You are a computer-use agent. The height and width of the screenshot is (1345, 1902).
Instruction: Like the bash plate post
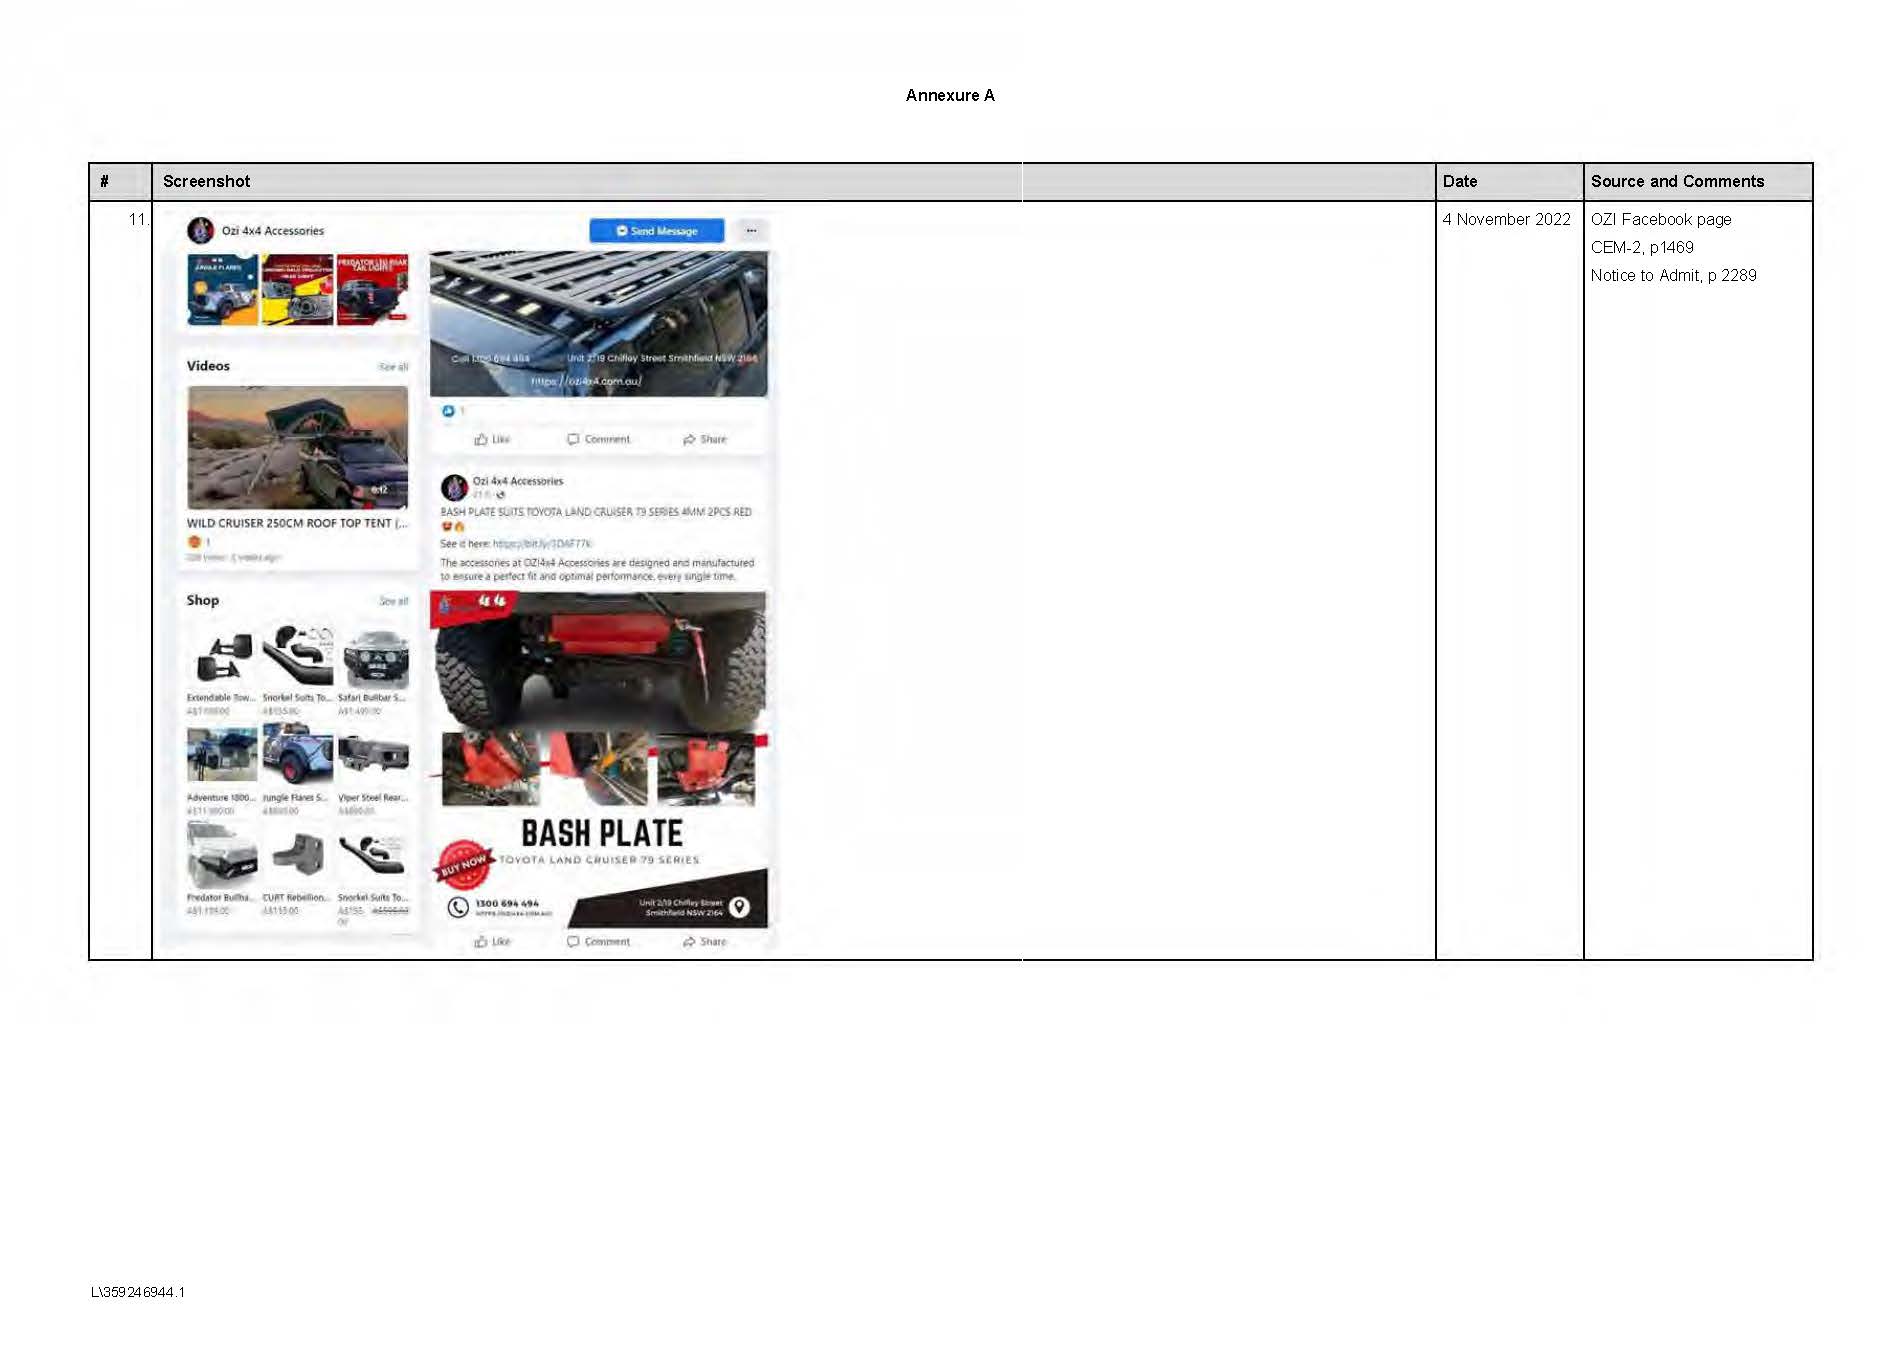coord(492,941)
